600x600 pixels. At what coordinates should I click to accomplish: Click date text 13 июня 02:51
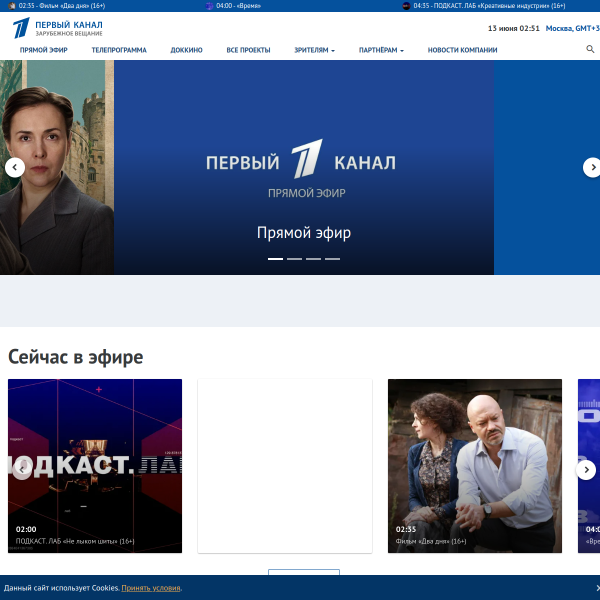click(514, 28)
